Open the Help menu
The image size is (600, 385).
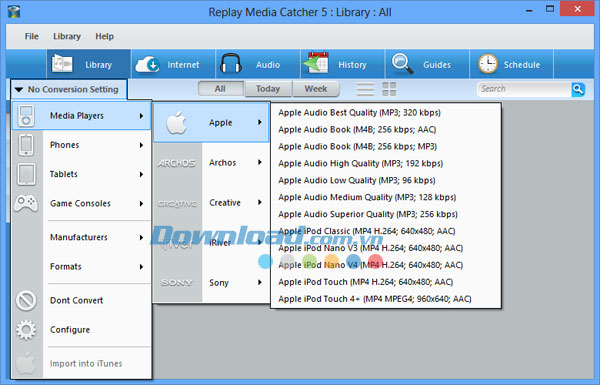104,36
